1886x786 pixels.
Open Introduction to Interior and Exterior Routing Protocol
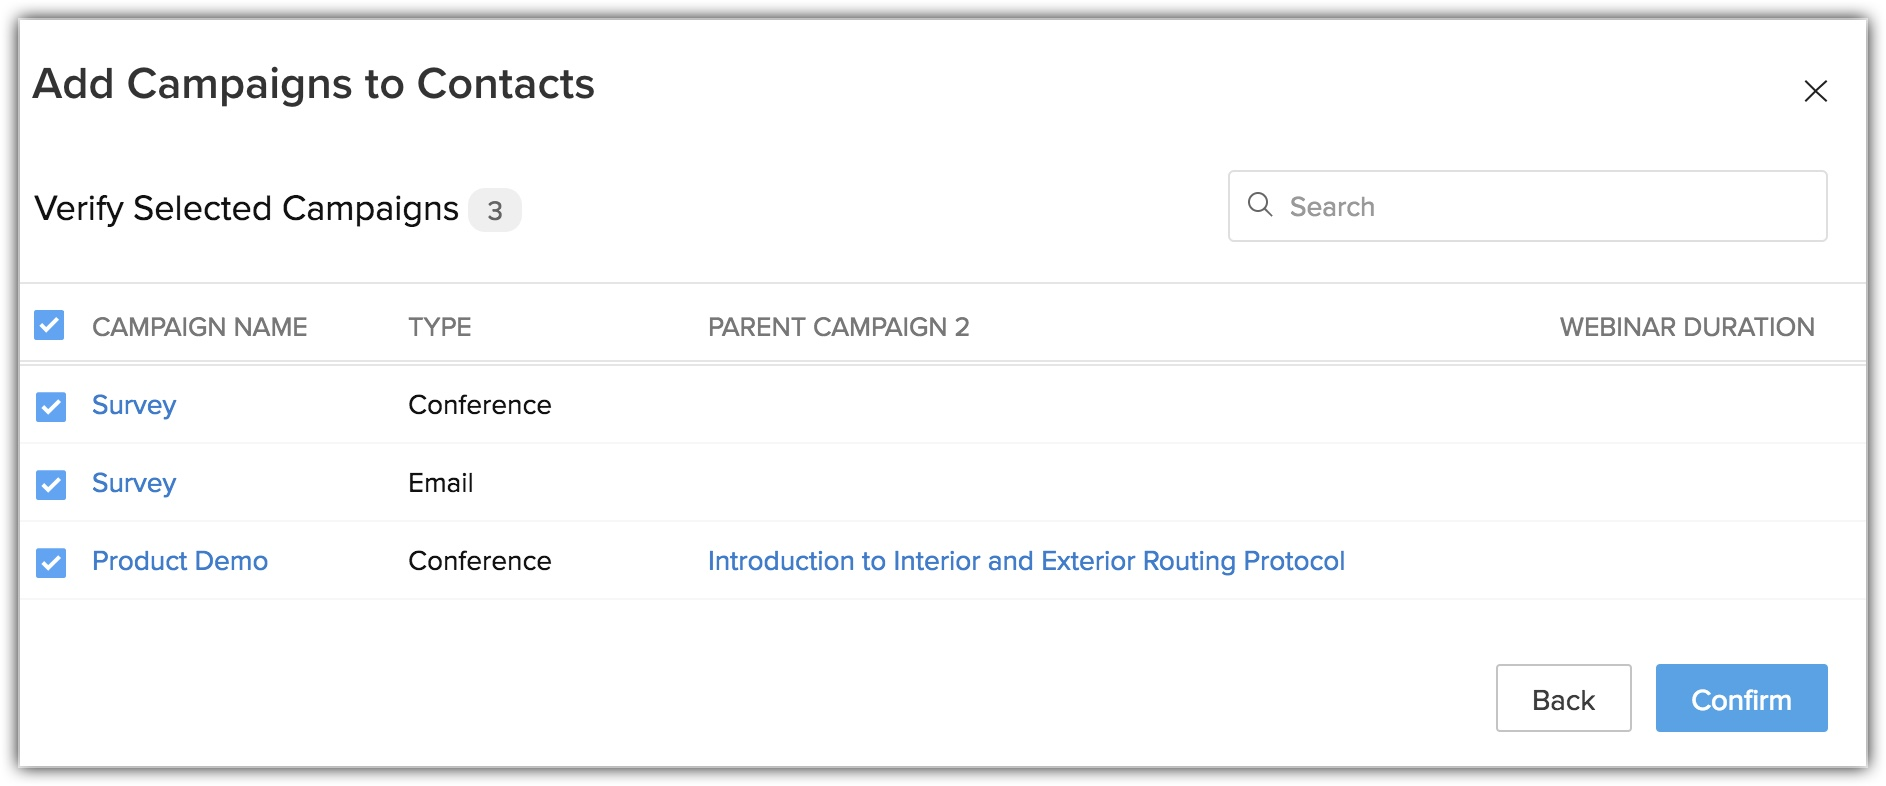tap(1026, 561)
